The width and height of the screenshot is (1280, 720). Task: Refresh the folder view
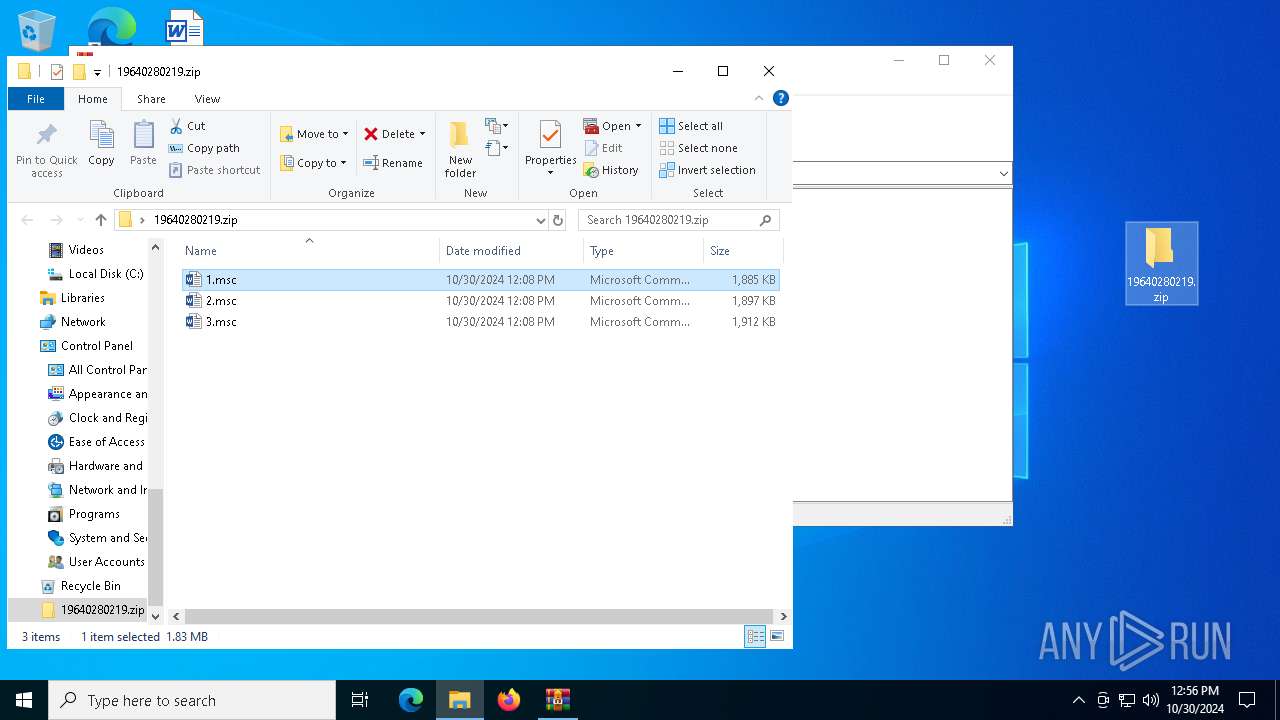(x=558, y=220)
